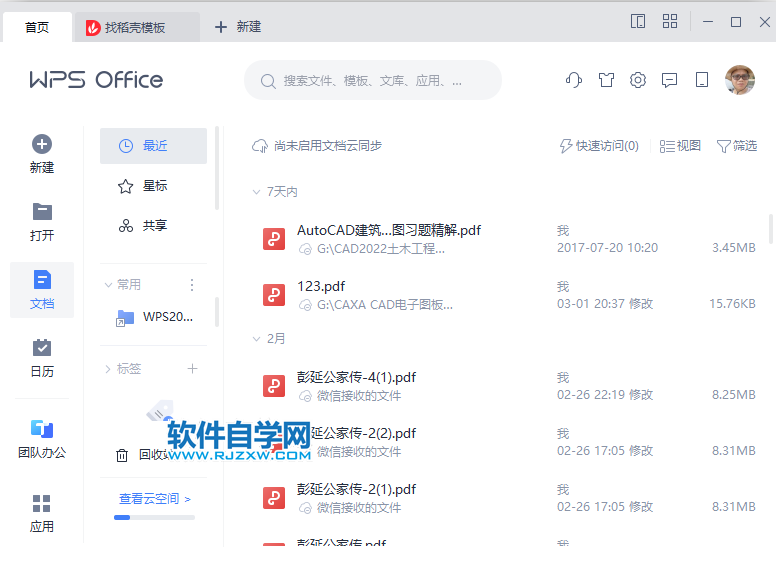This screenshot has width=776, height=561.
Task: Click the 8.25MB file size
Action: (733, 395)
